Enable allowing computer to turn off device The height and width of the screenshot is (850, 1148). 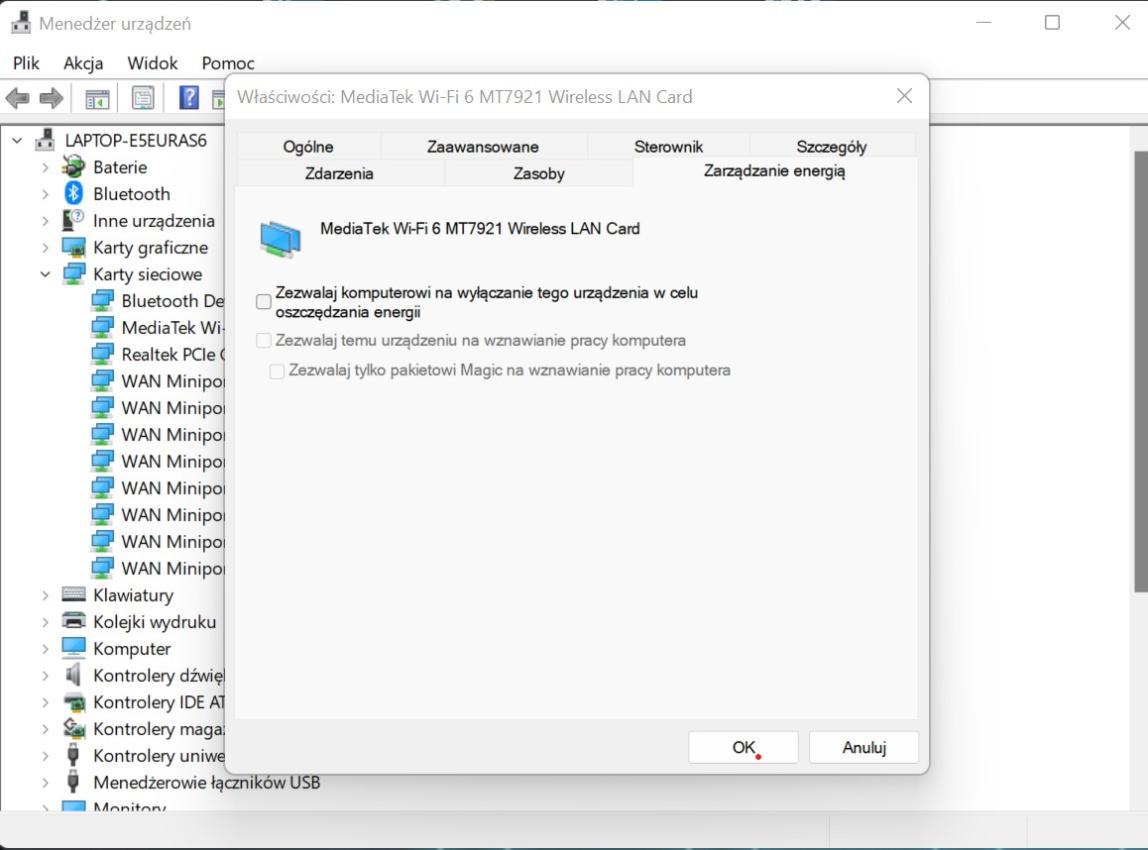click(x=264, y=302)
